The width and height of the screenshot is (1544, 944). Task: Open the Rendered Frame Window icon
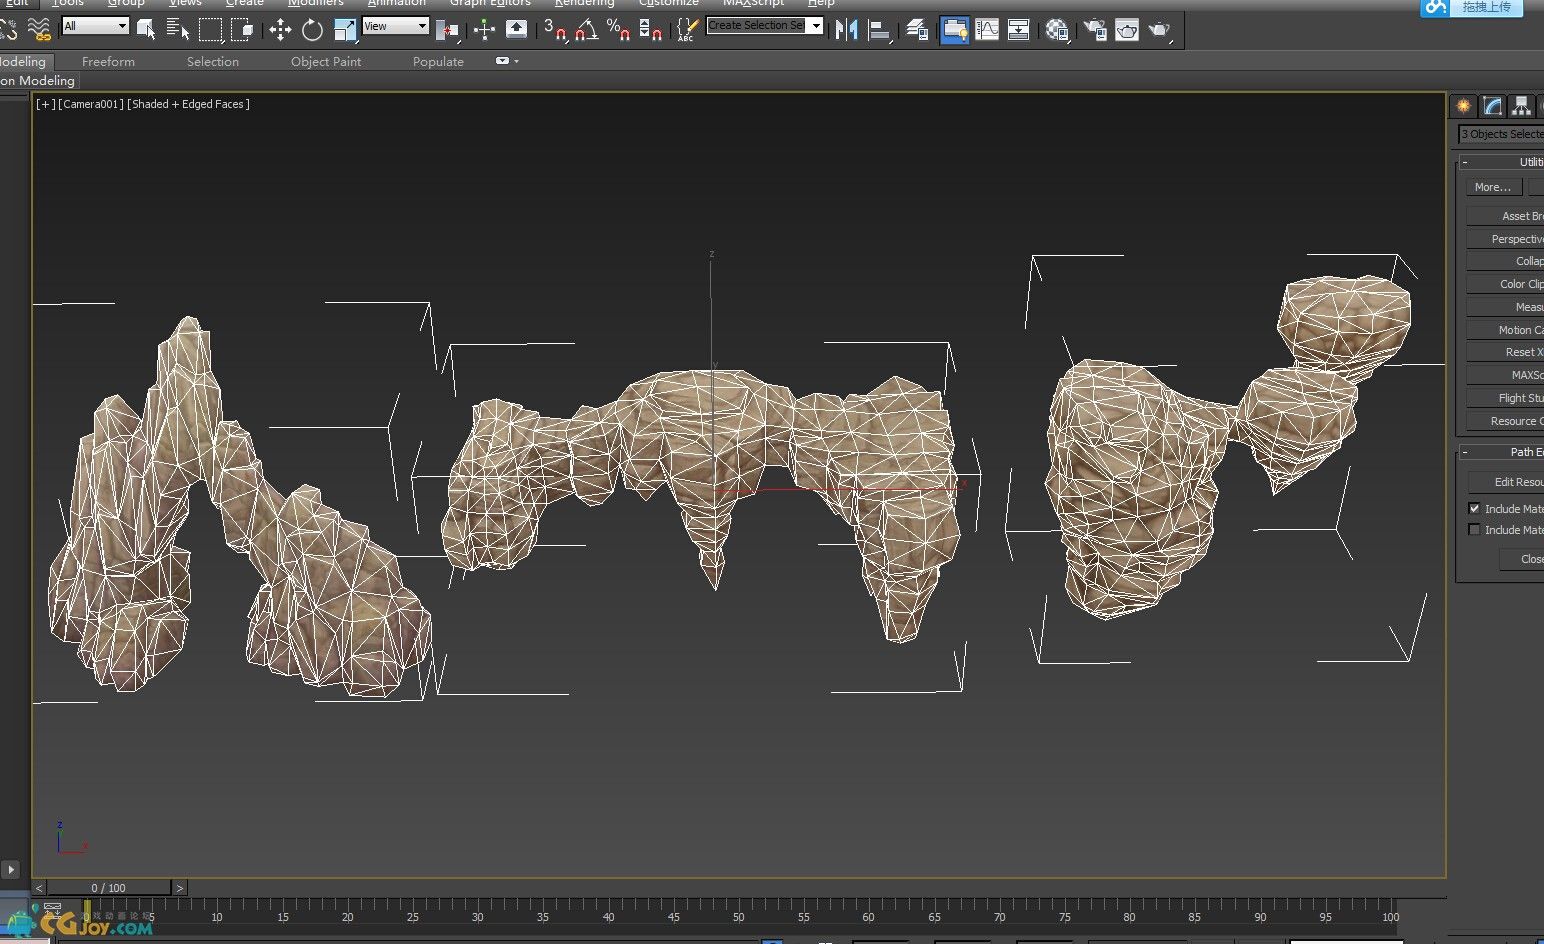pos(1127,29)
